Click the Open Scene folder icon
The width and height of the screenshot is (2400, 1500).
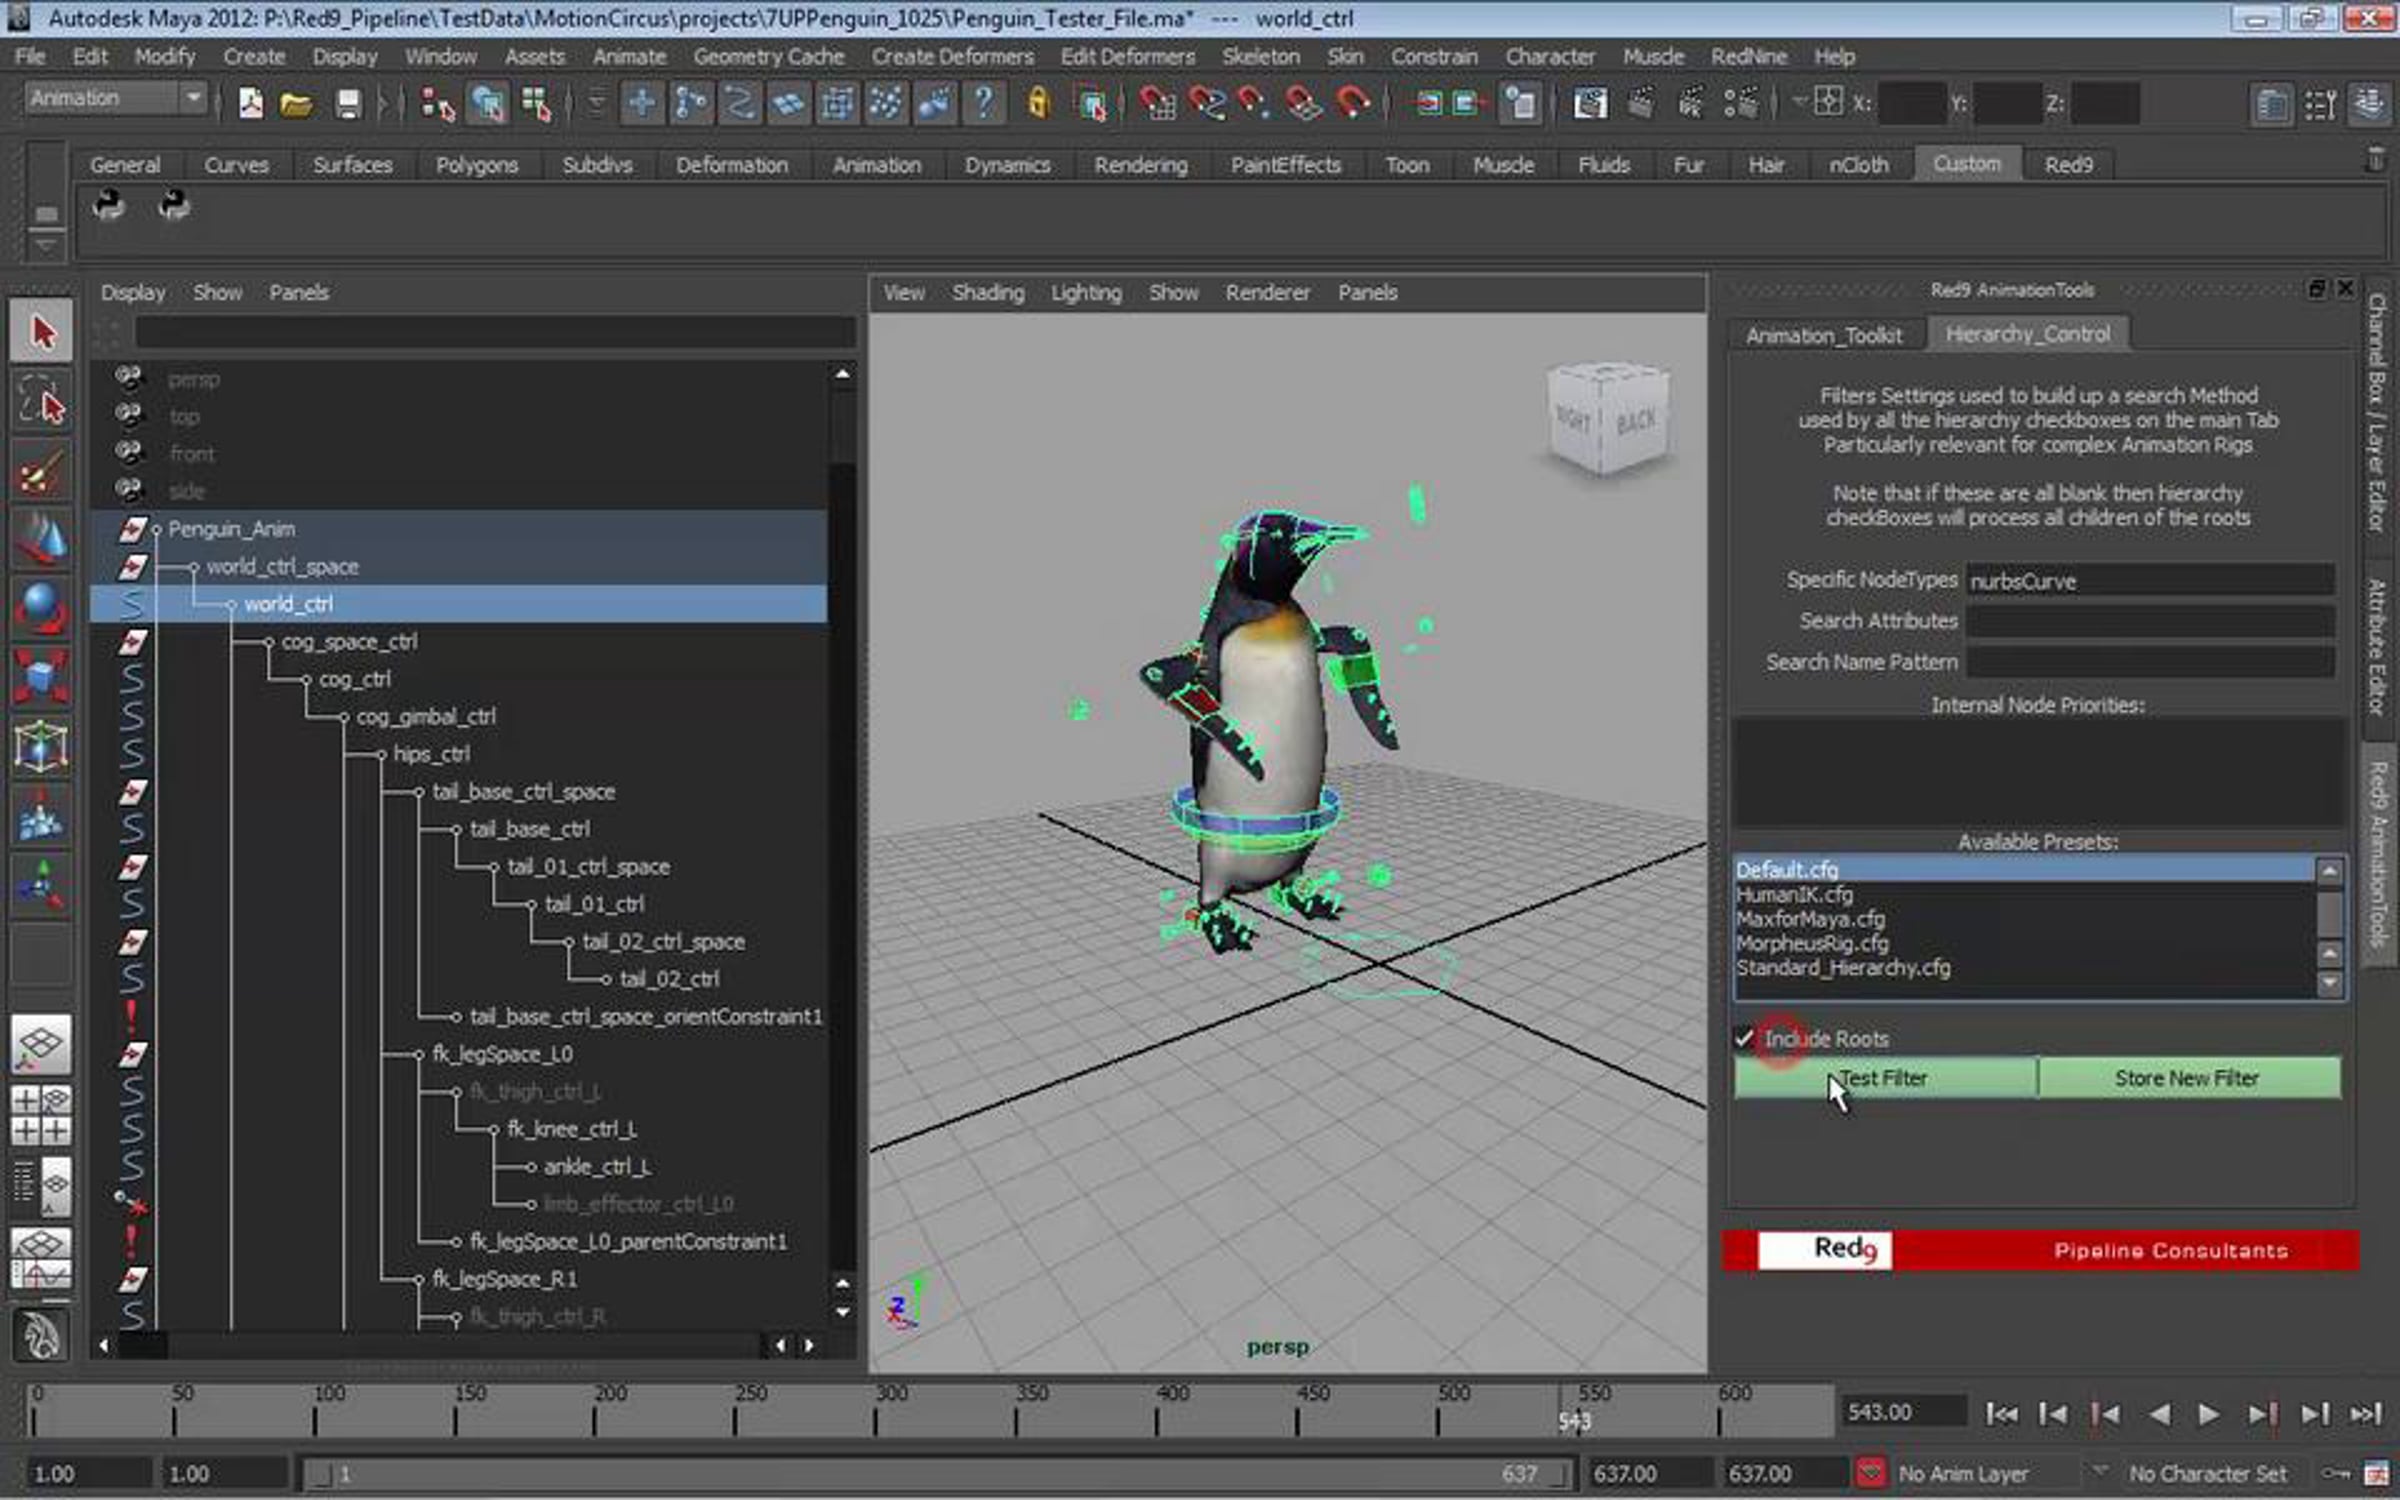click(296, 103)
